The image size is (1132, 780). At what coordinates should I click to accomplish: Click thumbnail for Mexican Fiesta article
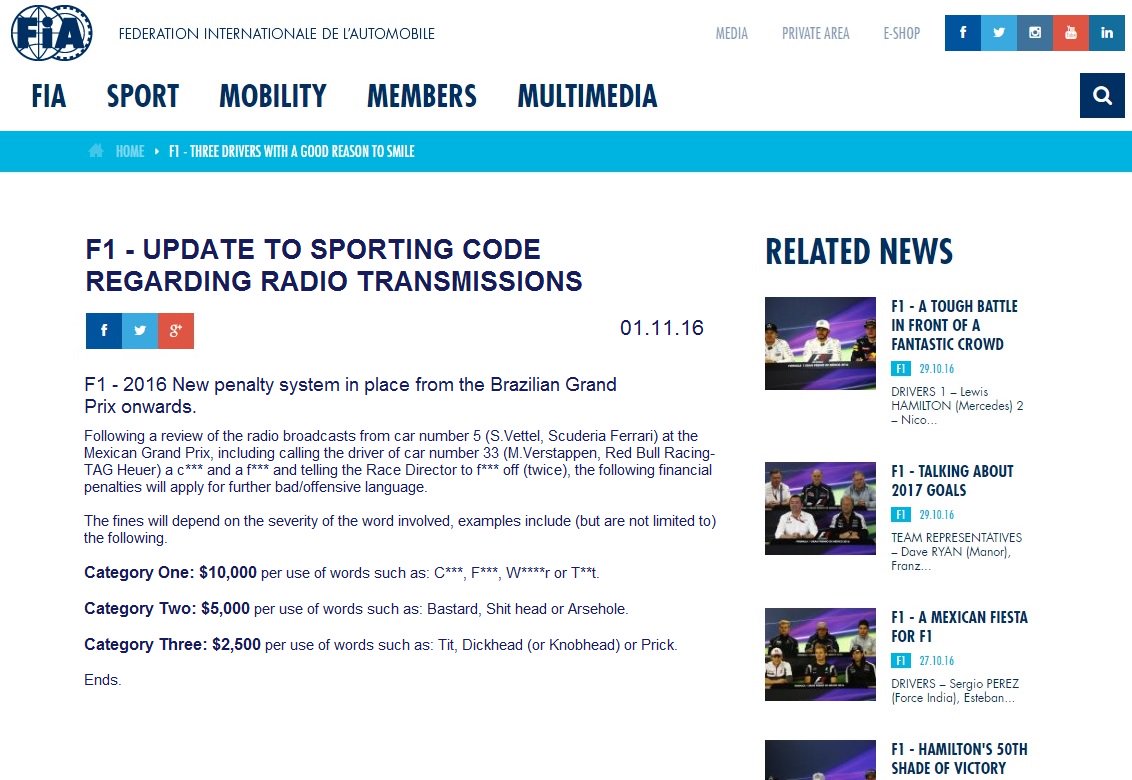coord(820,654)
